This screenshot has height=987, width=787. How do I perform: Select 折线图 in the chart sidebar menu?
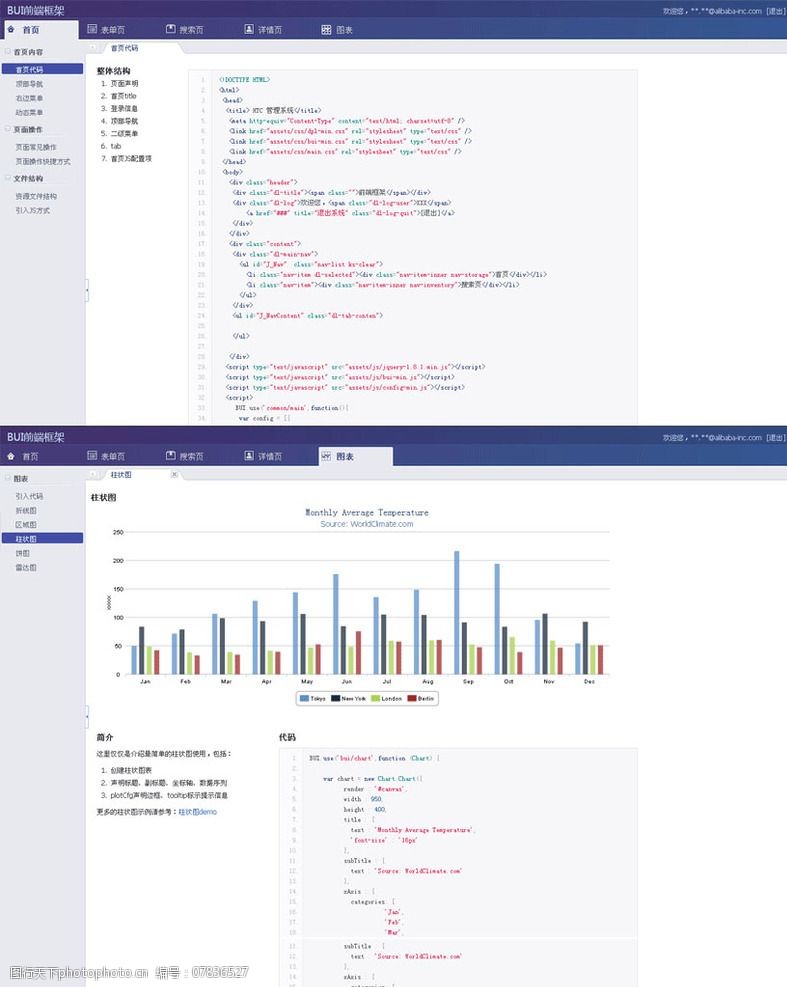pyautogui.click(x=26, y=510)
